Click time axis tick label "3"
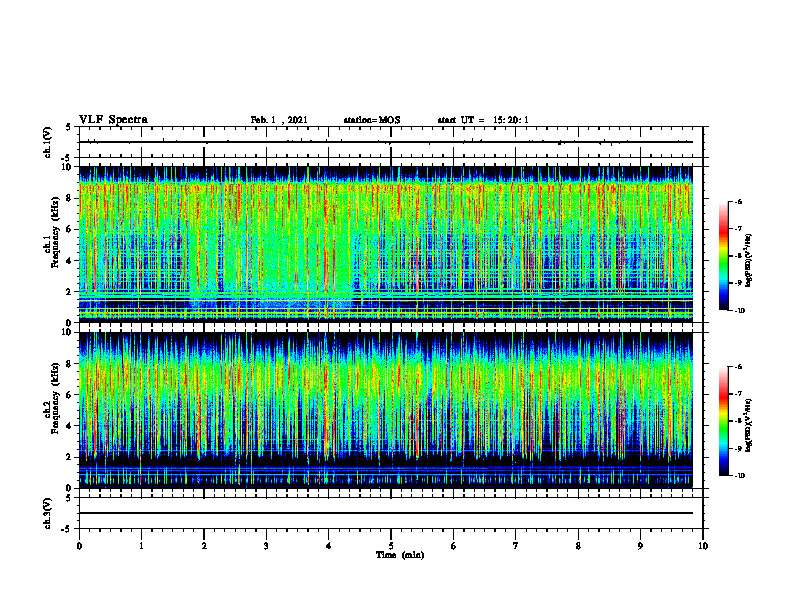This screenshot has width=792, height=612. click(266, 546)
